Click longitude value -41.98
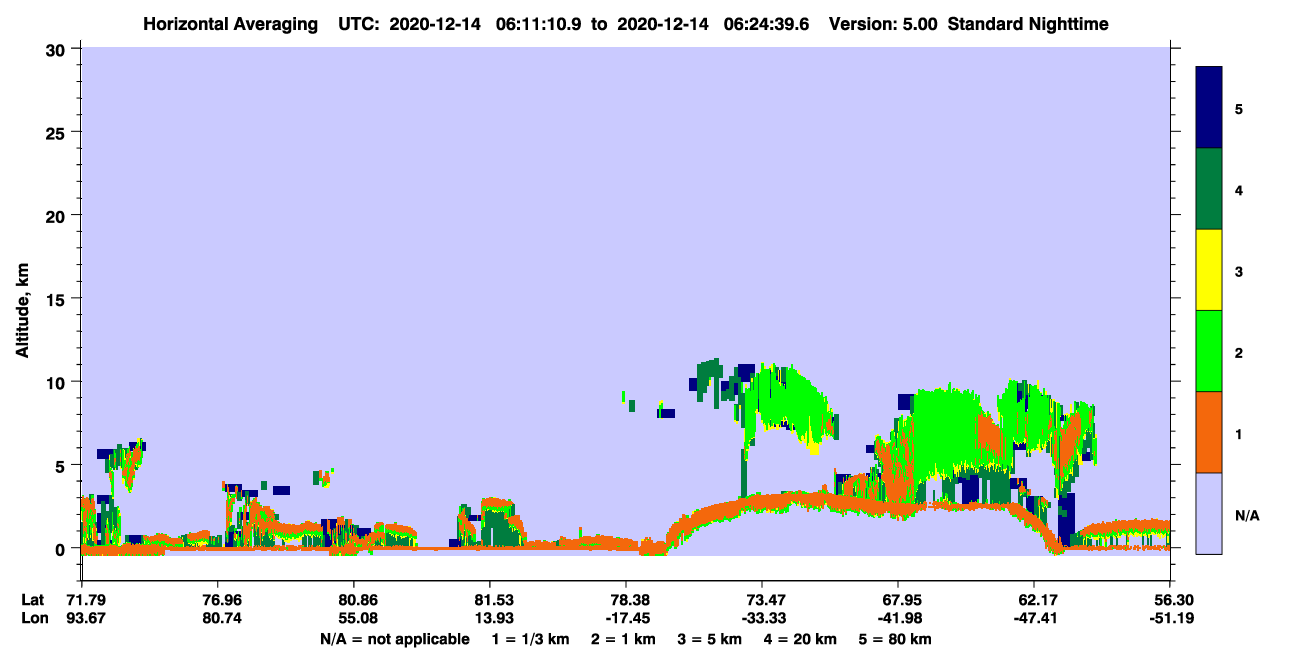Screen dimensions: 1300x667 [898, 619]
